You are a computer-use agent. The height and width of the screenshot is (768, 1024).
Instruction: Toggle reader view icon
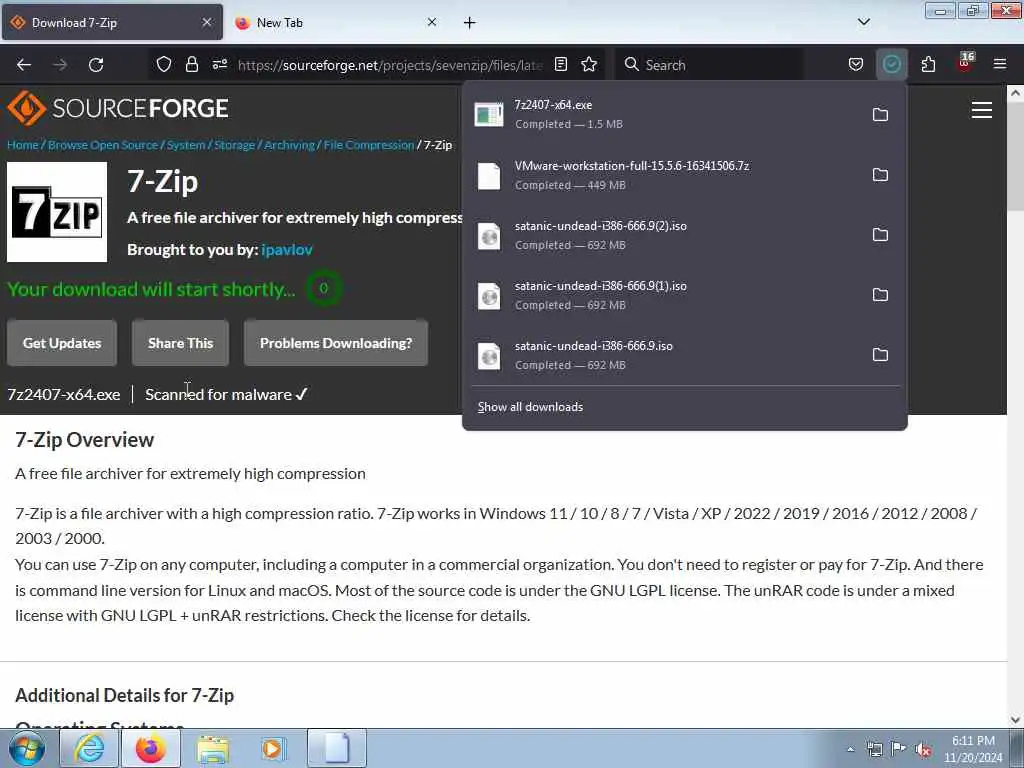pos(560,64)
